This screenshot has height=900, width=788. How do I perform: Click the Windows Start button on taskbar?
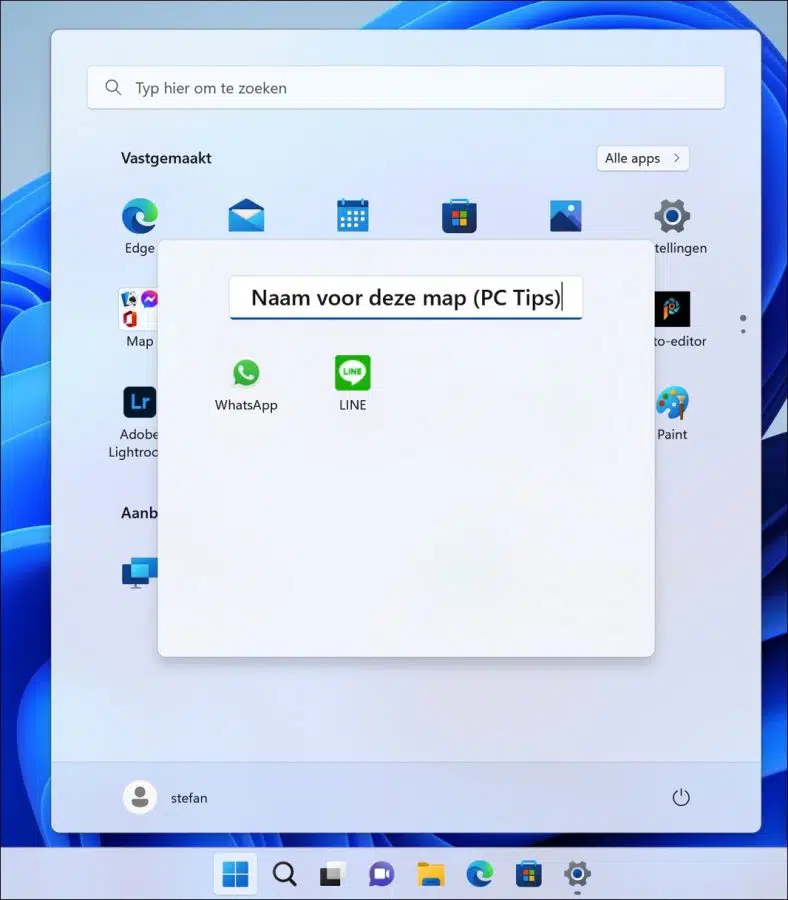235,874
